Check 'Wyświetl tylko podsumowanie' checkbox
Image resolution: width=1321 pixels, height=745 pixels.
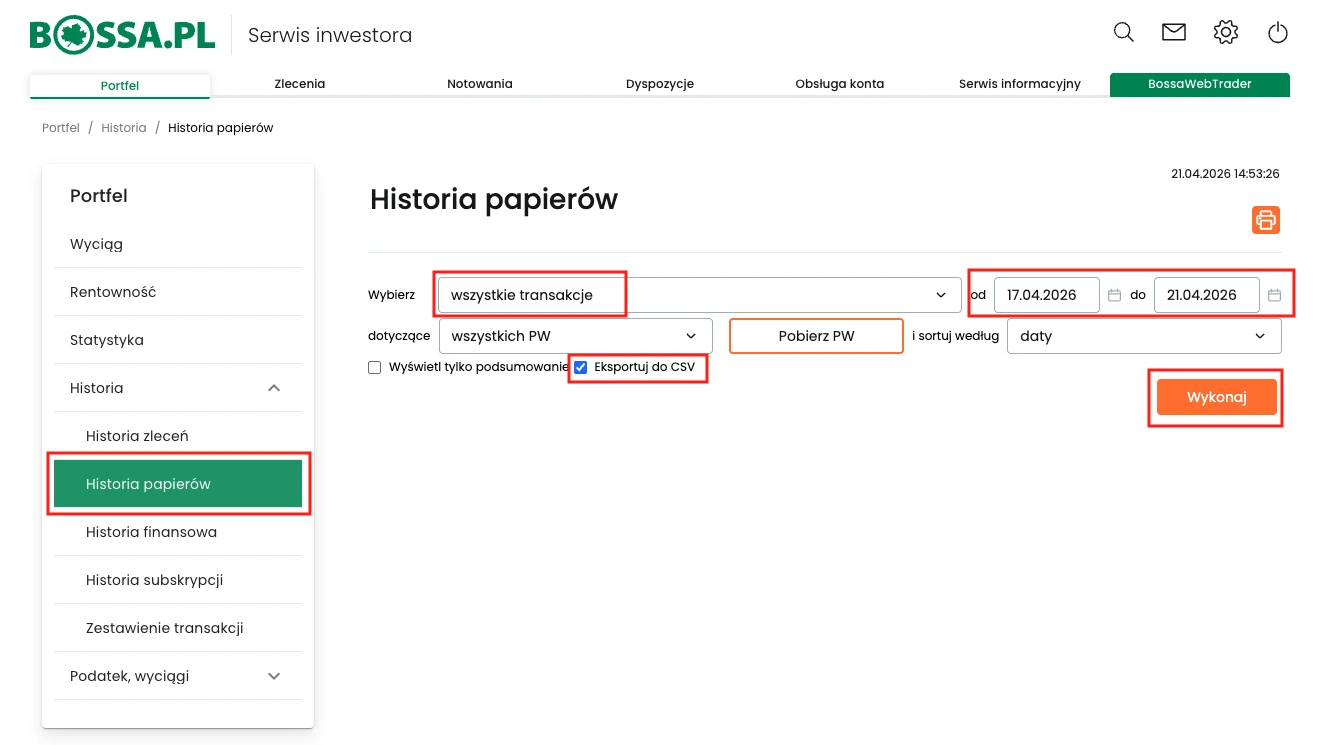tap(375, 367)
